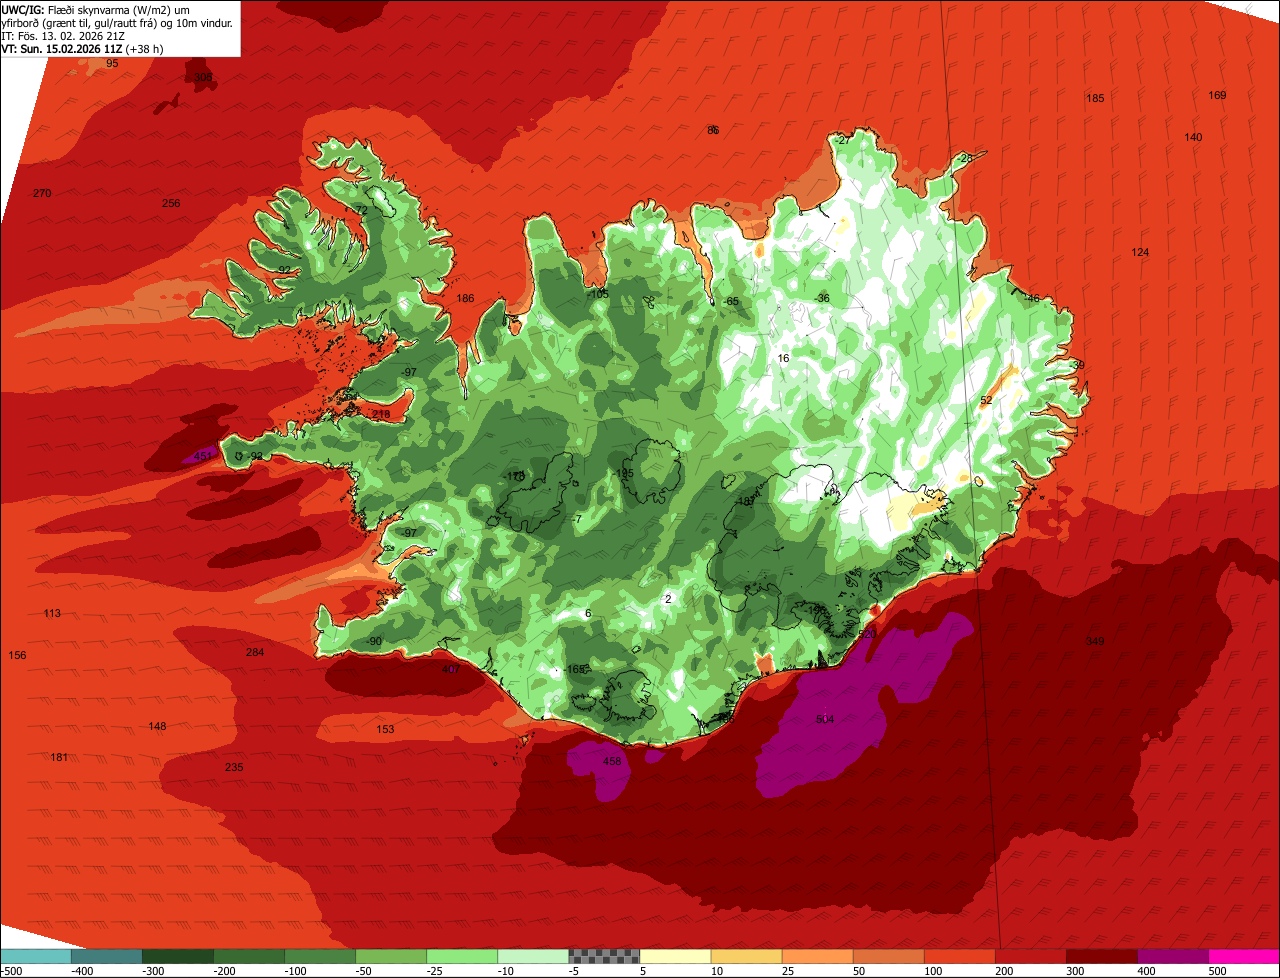Click the '46' value on the east coast
This screenshot has width=1280, height=978.
coord(1033,298)
